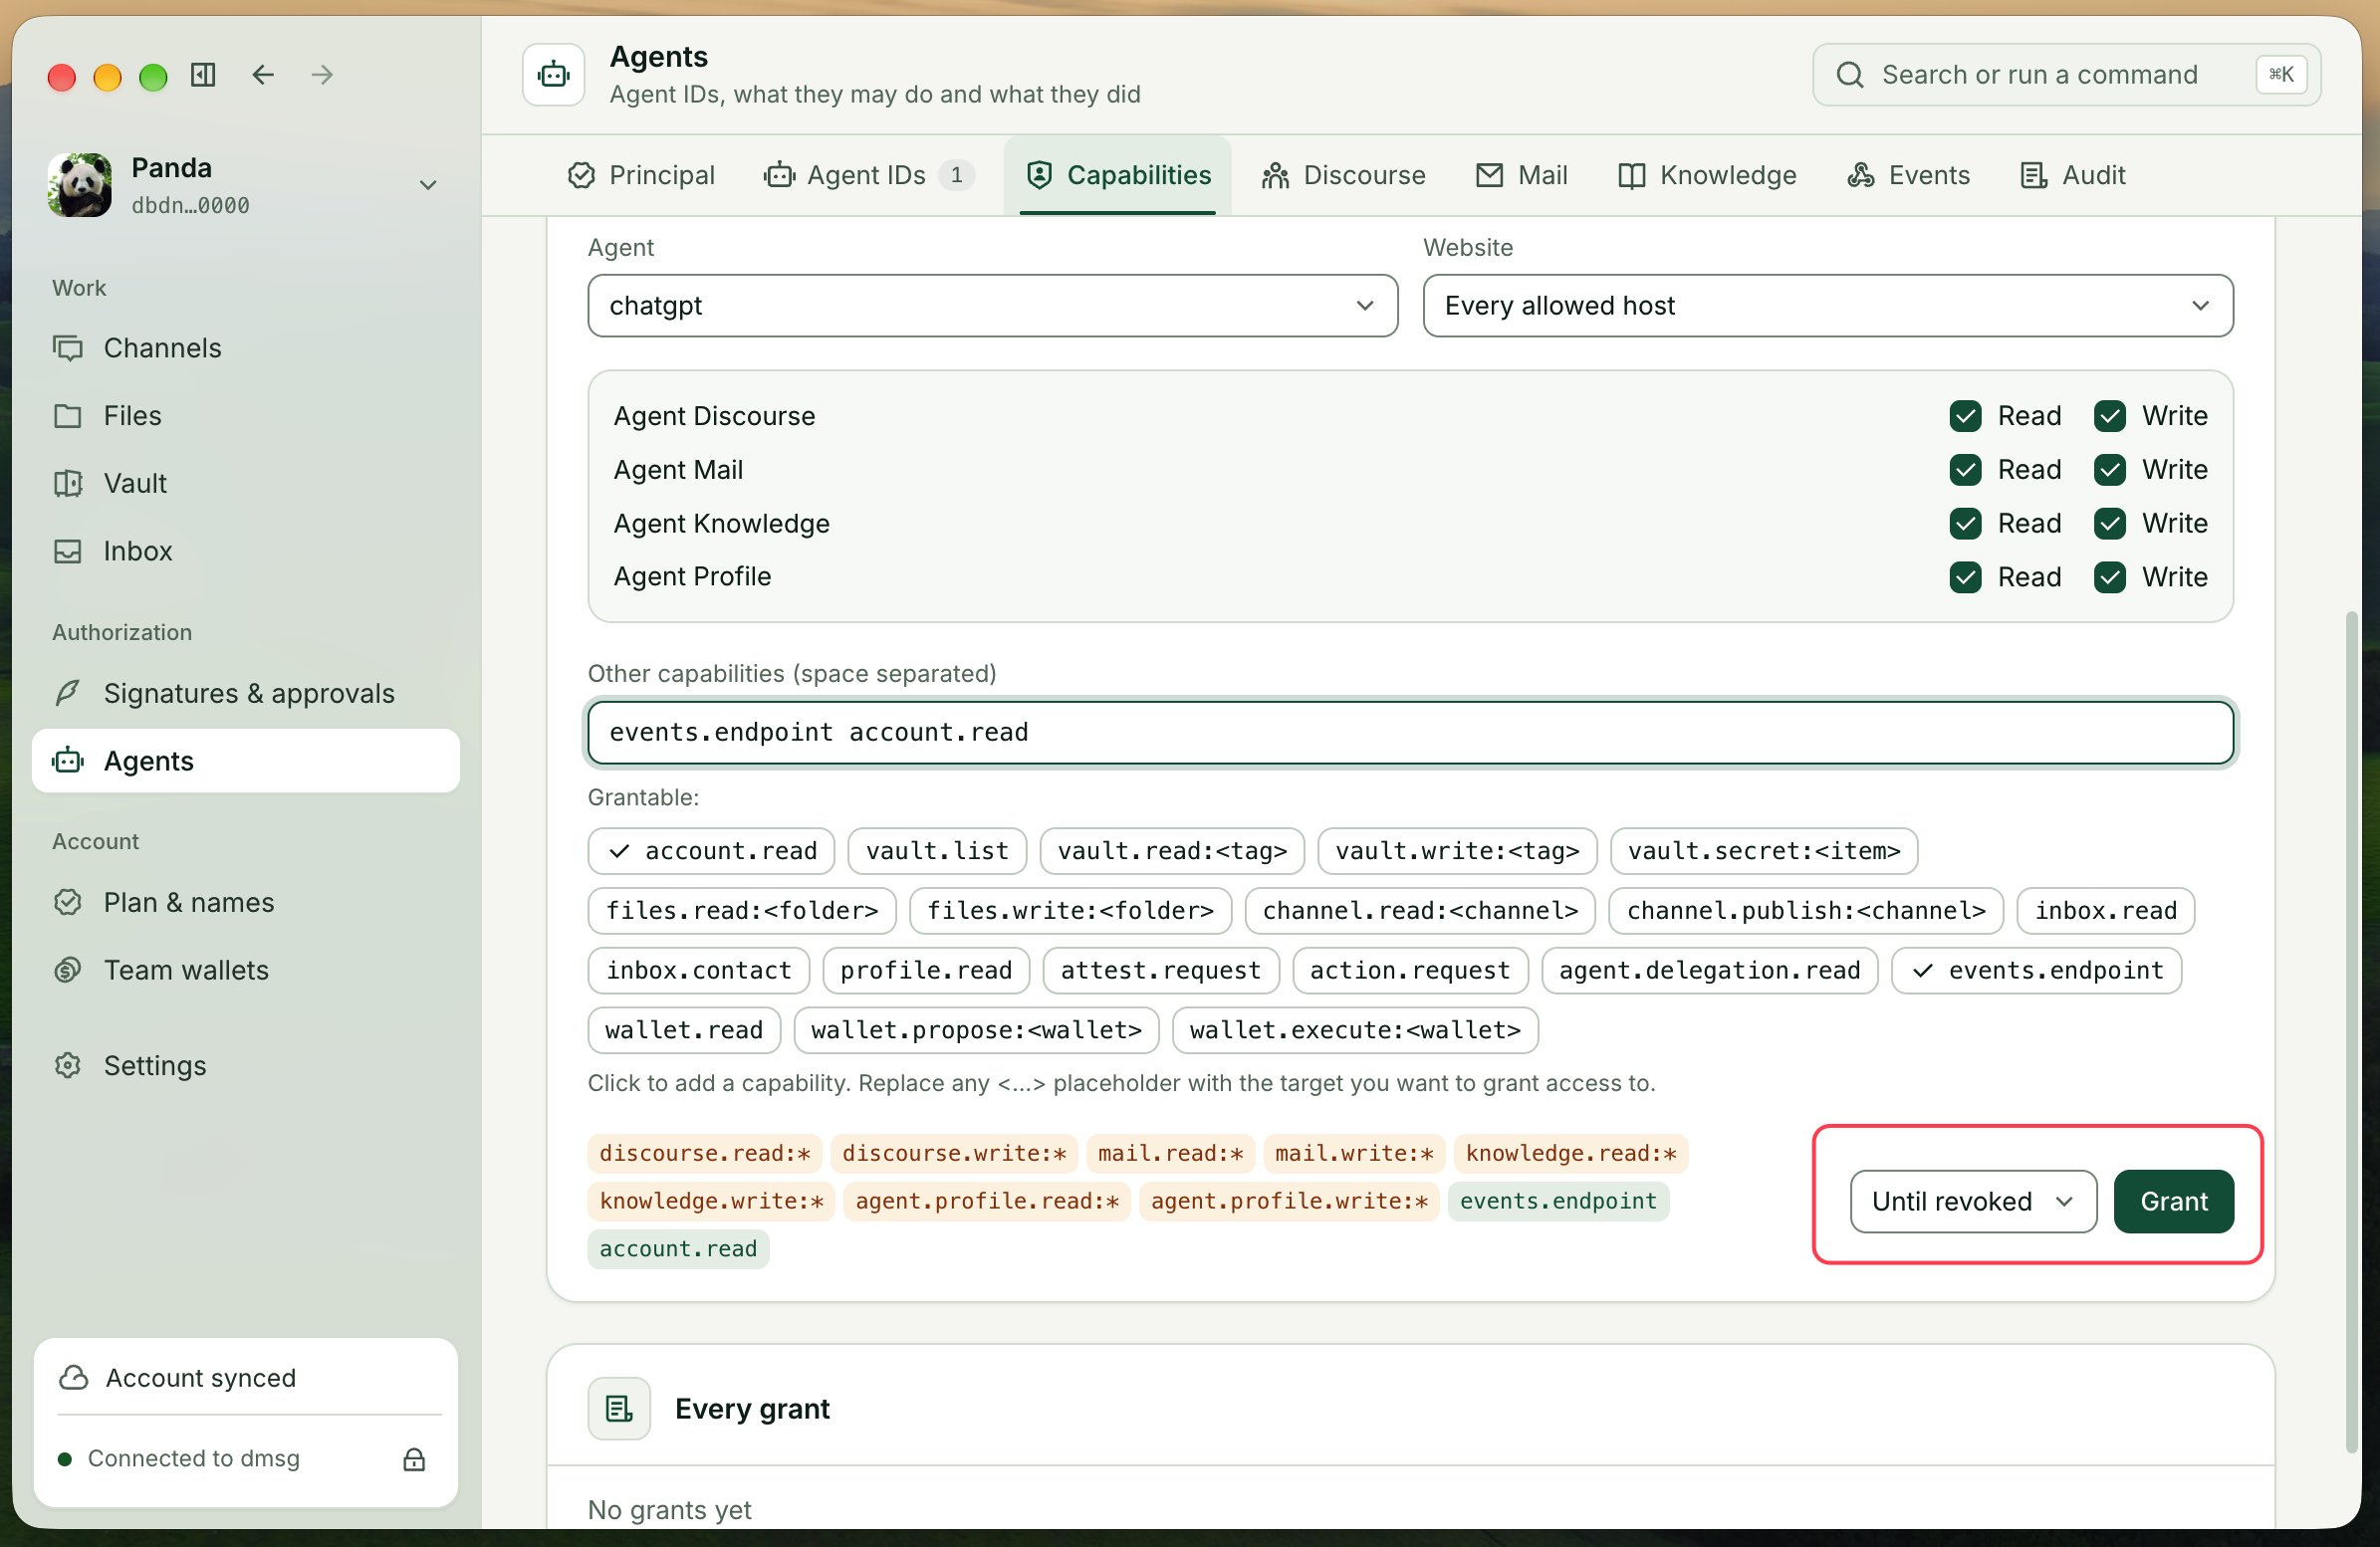Uncheck Agent Mail Read
This screenshot has height=1547, width=2380.
(1965, 470)
